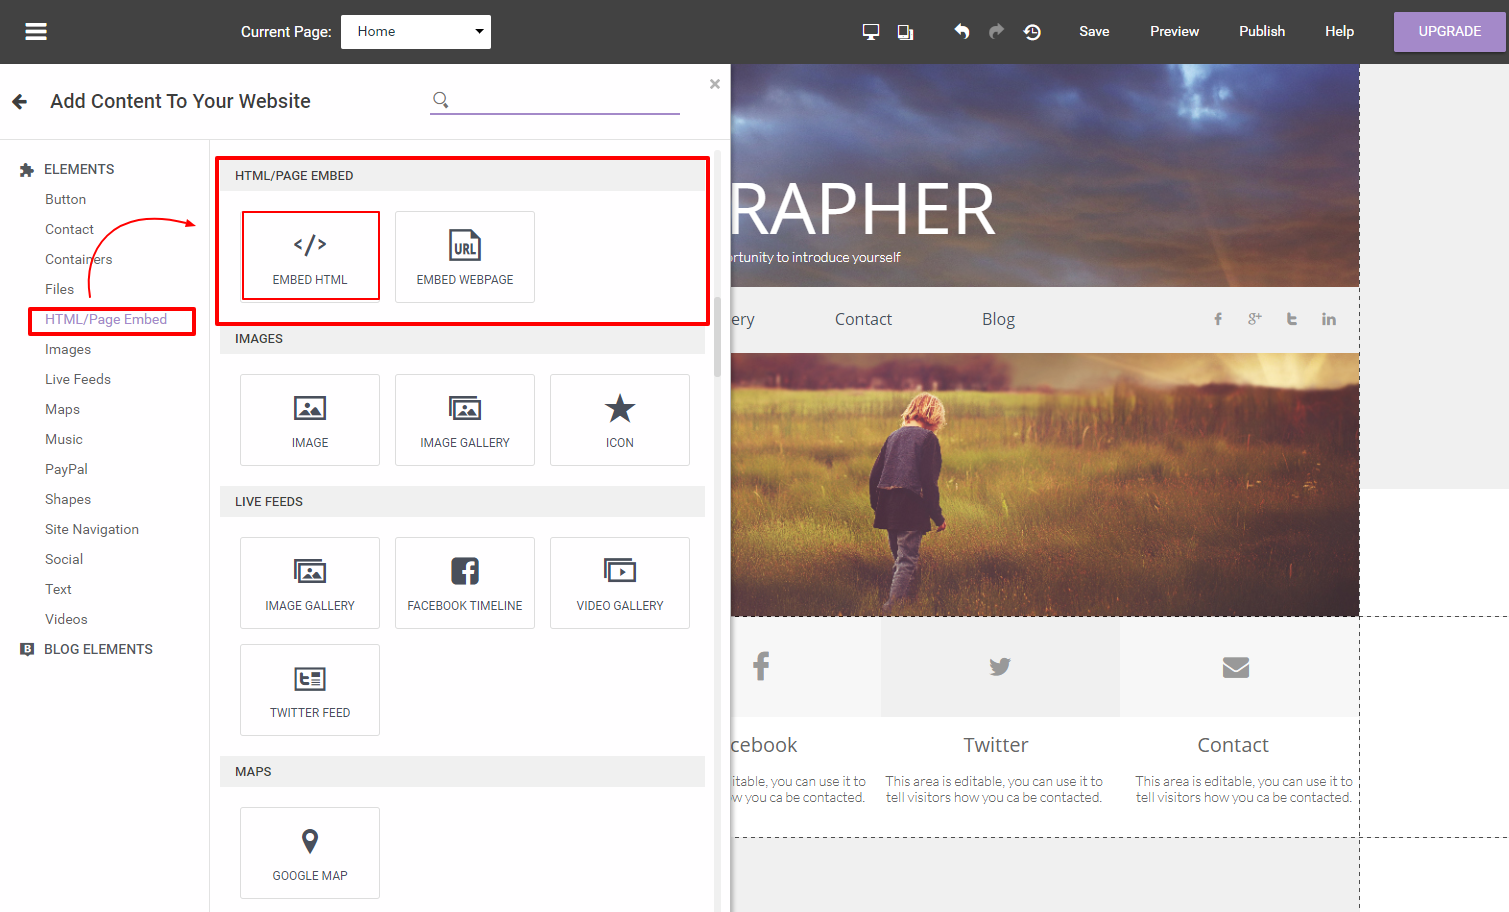This screenshot has width=1509, height=912.
Task: Select Text in elements list
Action: [58, 589]
